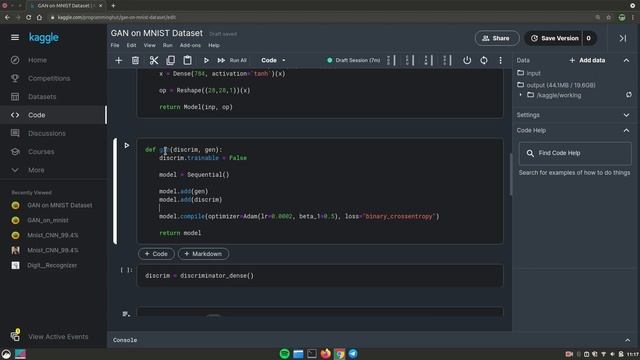The image size is (640, 360).
Task: Run the current cell from the toolbar
Action: pos(206,60)
